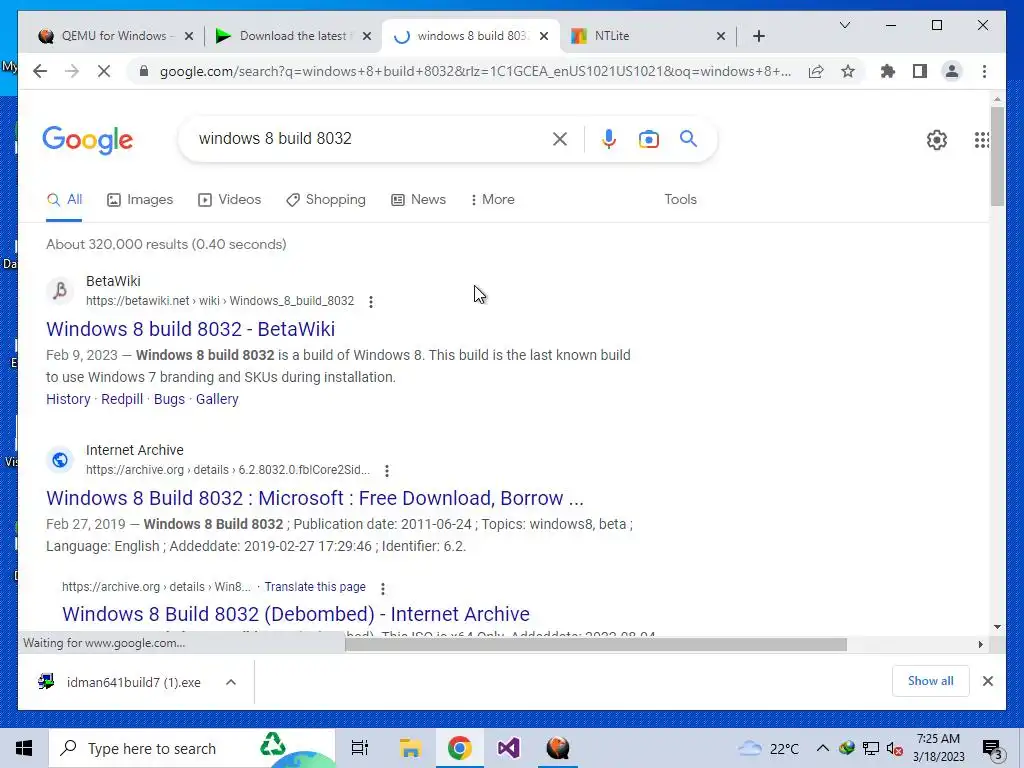Toggle Chrome side panel icon
Image resolution: width=1024 pixels, height=768 pixels.
[920, 71]
